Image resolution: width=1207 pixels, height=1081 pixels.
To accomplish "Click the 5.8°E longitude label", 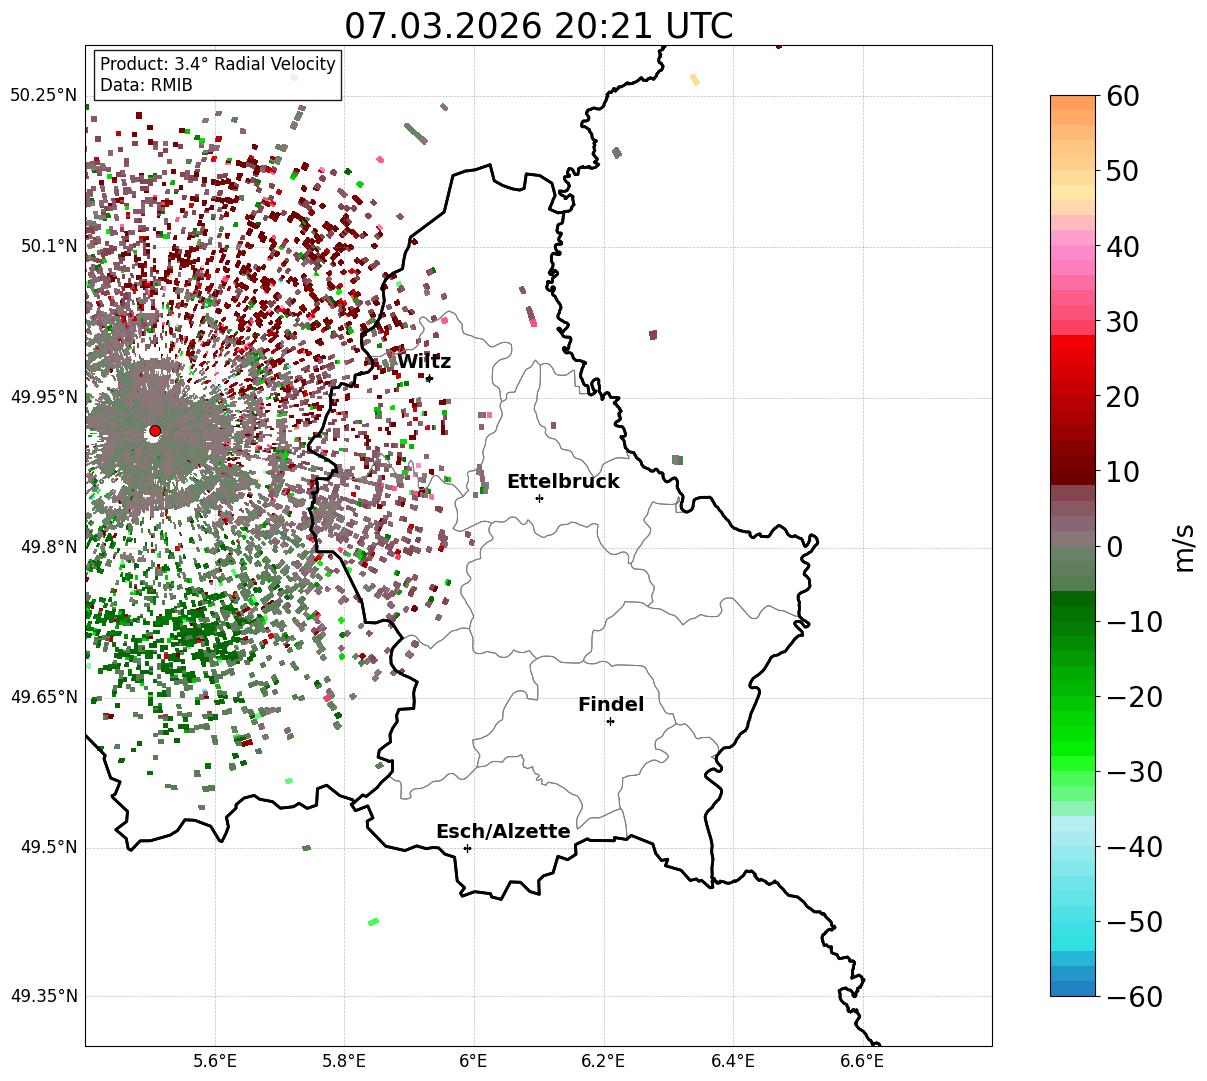I will click(345, 1061).
